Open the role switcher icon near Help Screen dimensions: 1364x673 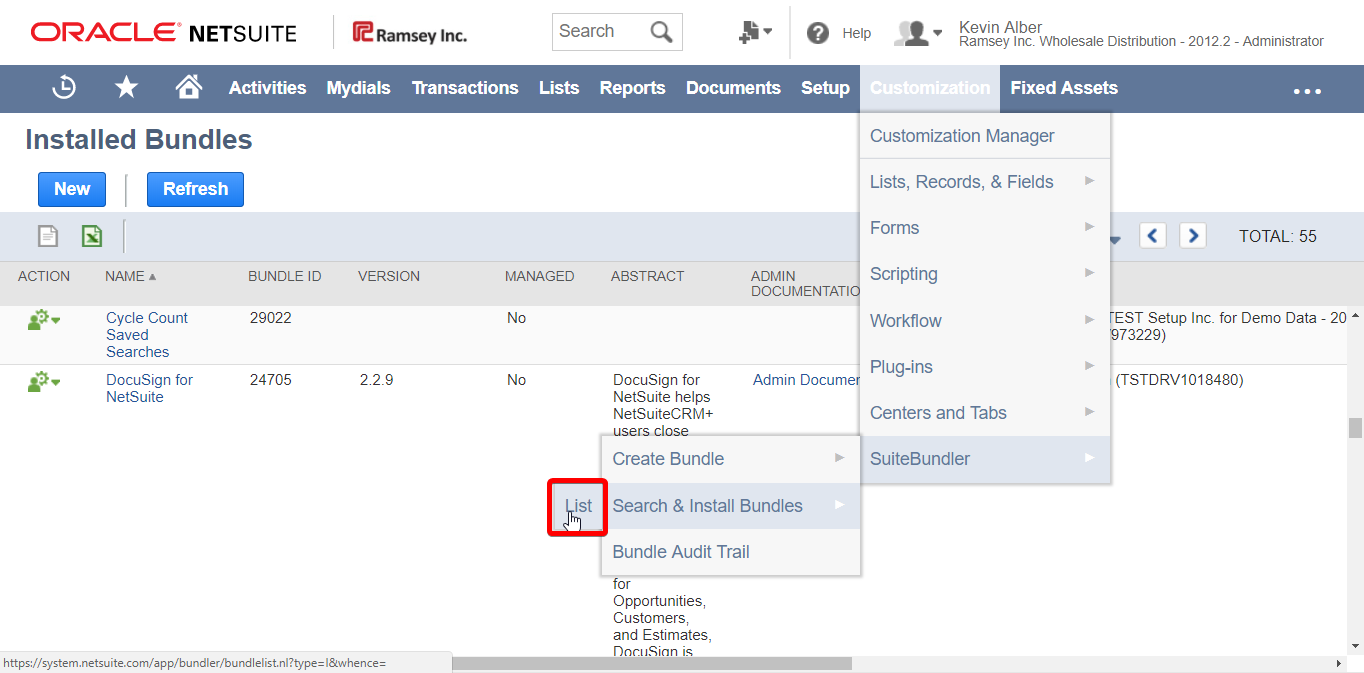pyautogui.click(x=750, y=31)
